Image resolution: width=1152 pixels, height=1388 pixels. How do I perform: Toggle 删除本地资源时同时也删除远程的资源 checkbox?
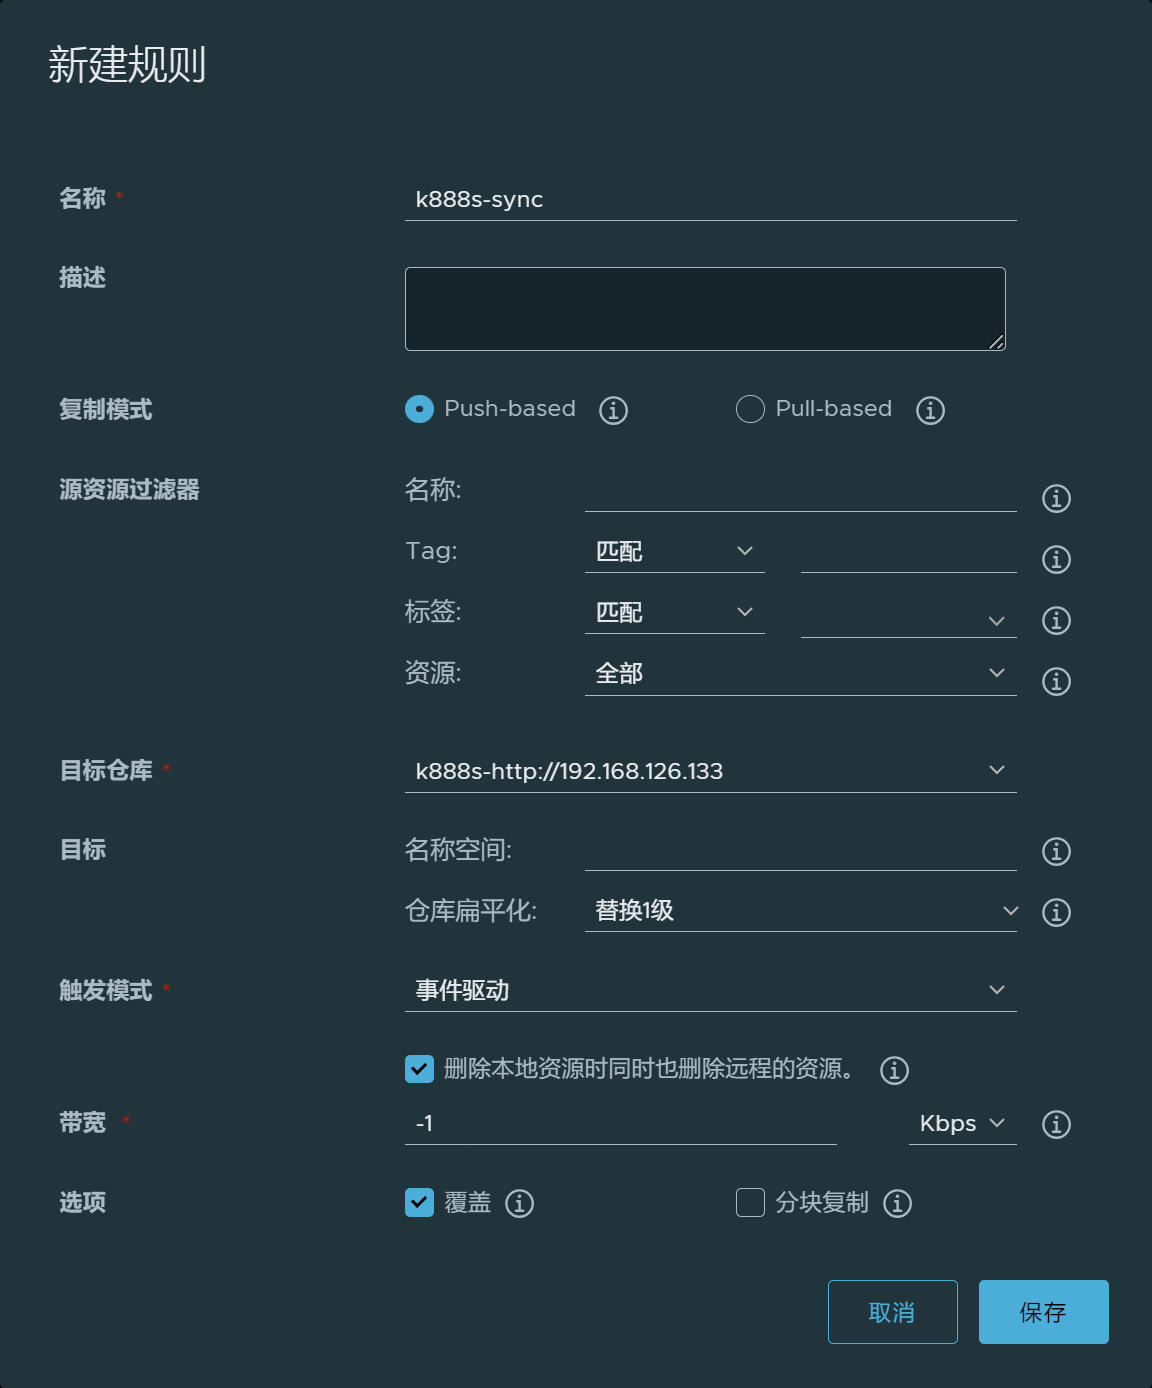point(419,1069)
